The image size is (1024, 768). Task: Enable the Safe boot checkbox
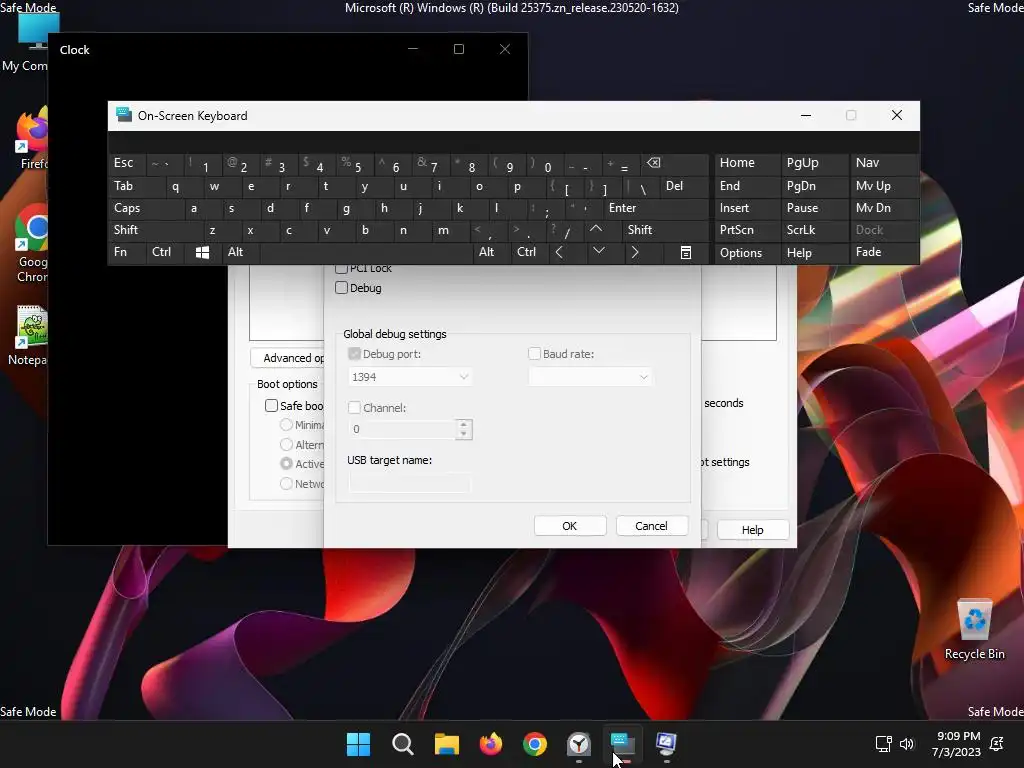pos(272,406)
